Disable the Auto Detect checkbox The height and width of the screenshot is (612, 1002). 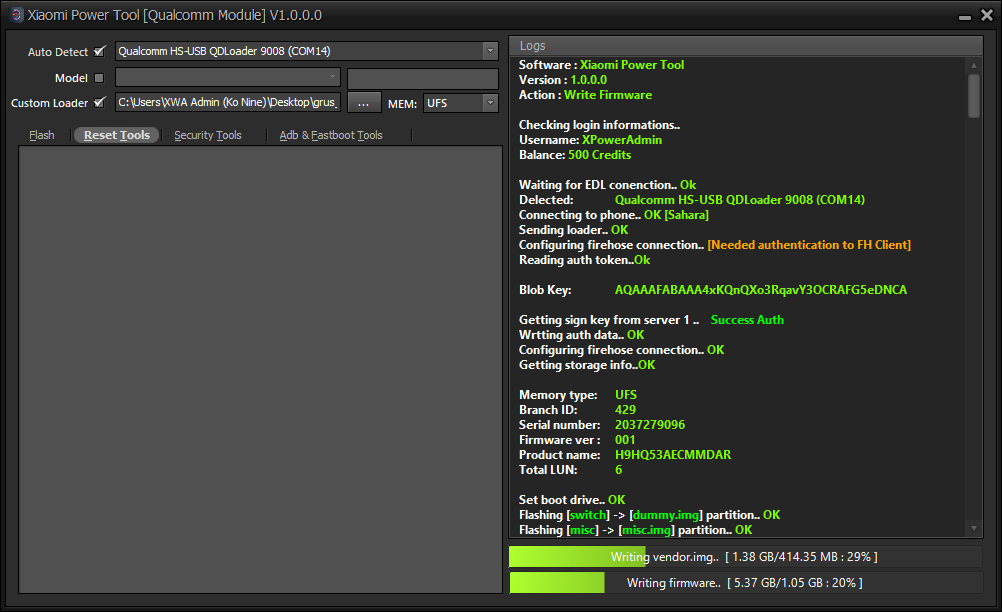99,51
